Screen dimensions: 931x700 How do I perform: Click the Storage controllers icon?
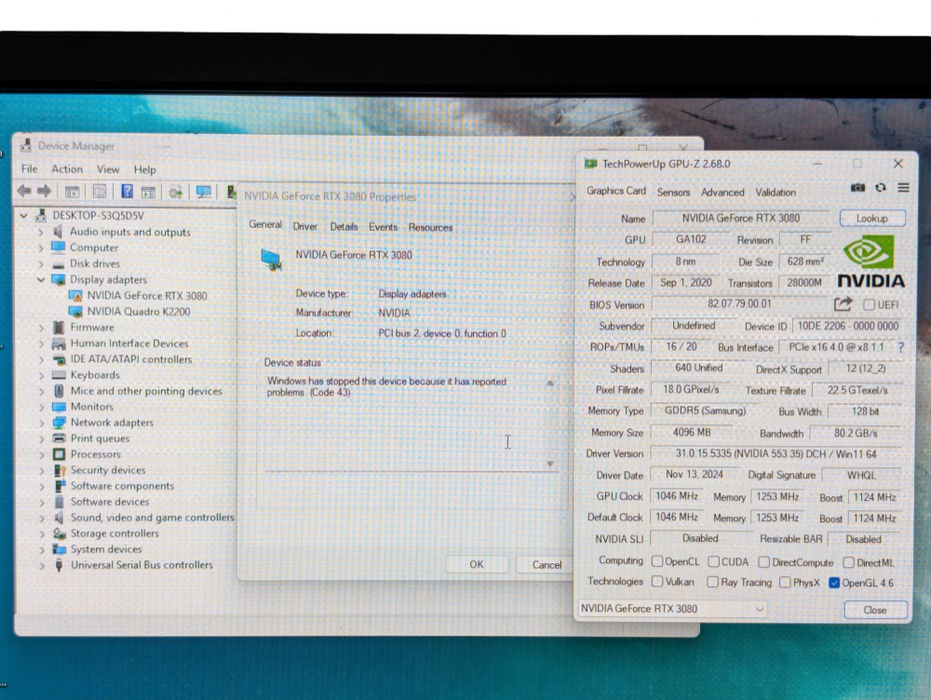[x=59, y=534]
